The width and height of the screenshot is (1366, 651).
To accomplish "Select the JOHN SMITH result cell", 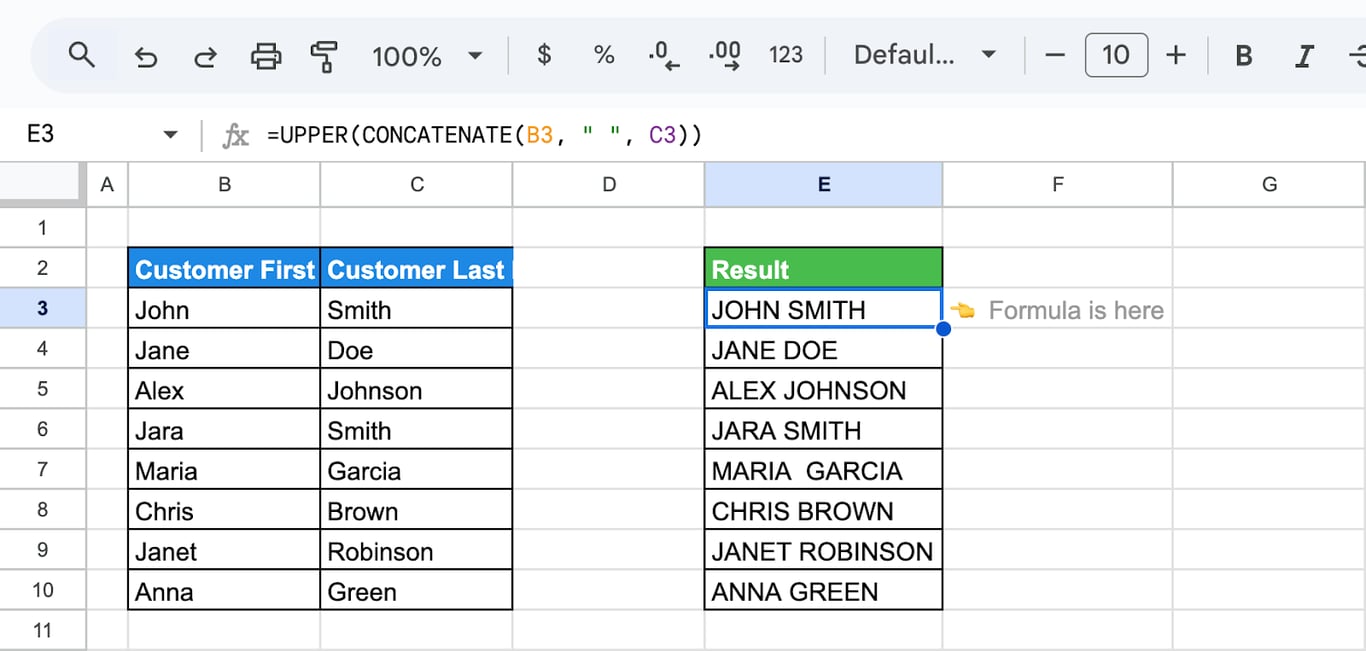I will click(823, 308).
